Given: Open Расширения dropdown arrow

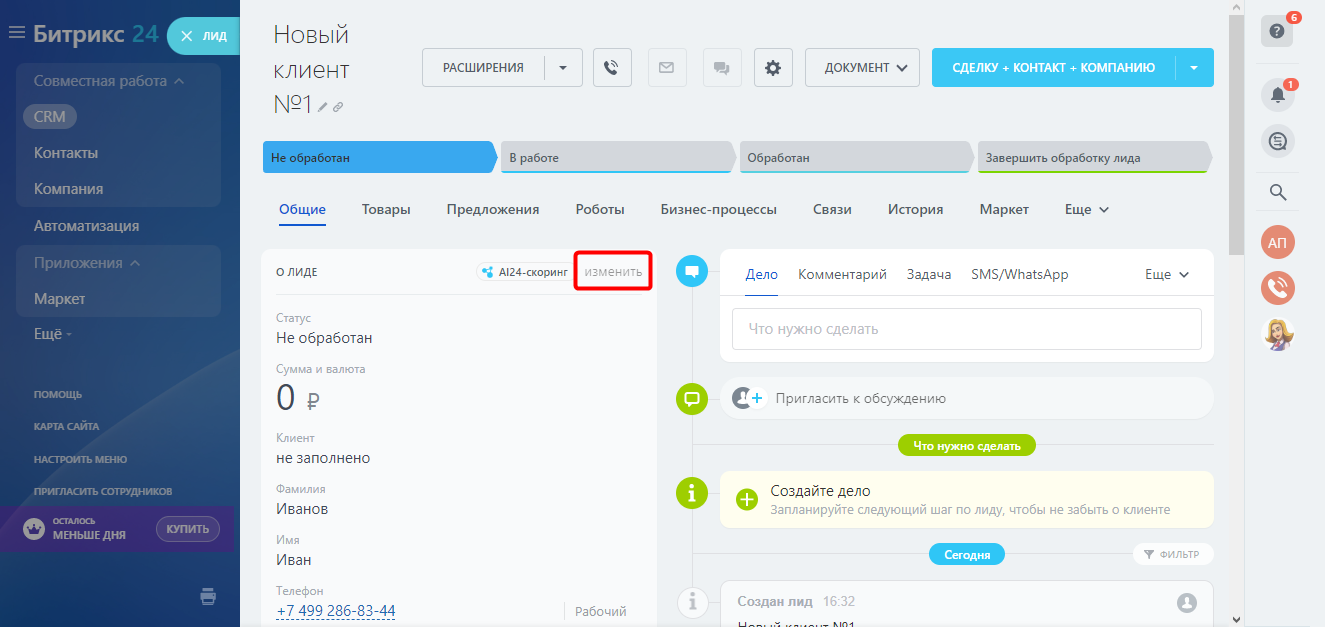Looking at the screenshot, I should [563, 68].
